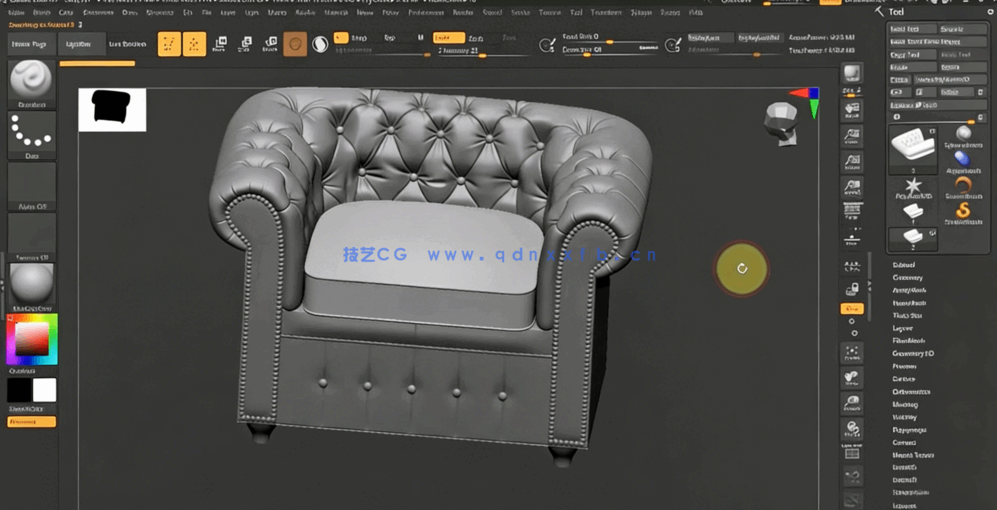
Task: Toggle the orange Zadd button
Action: [448, 38]
